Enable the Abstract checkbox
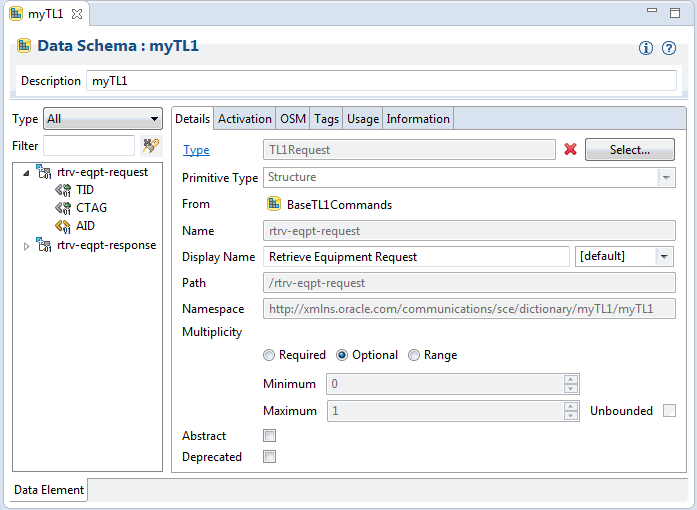 click(269, 435)
